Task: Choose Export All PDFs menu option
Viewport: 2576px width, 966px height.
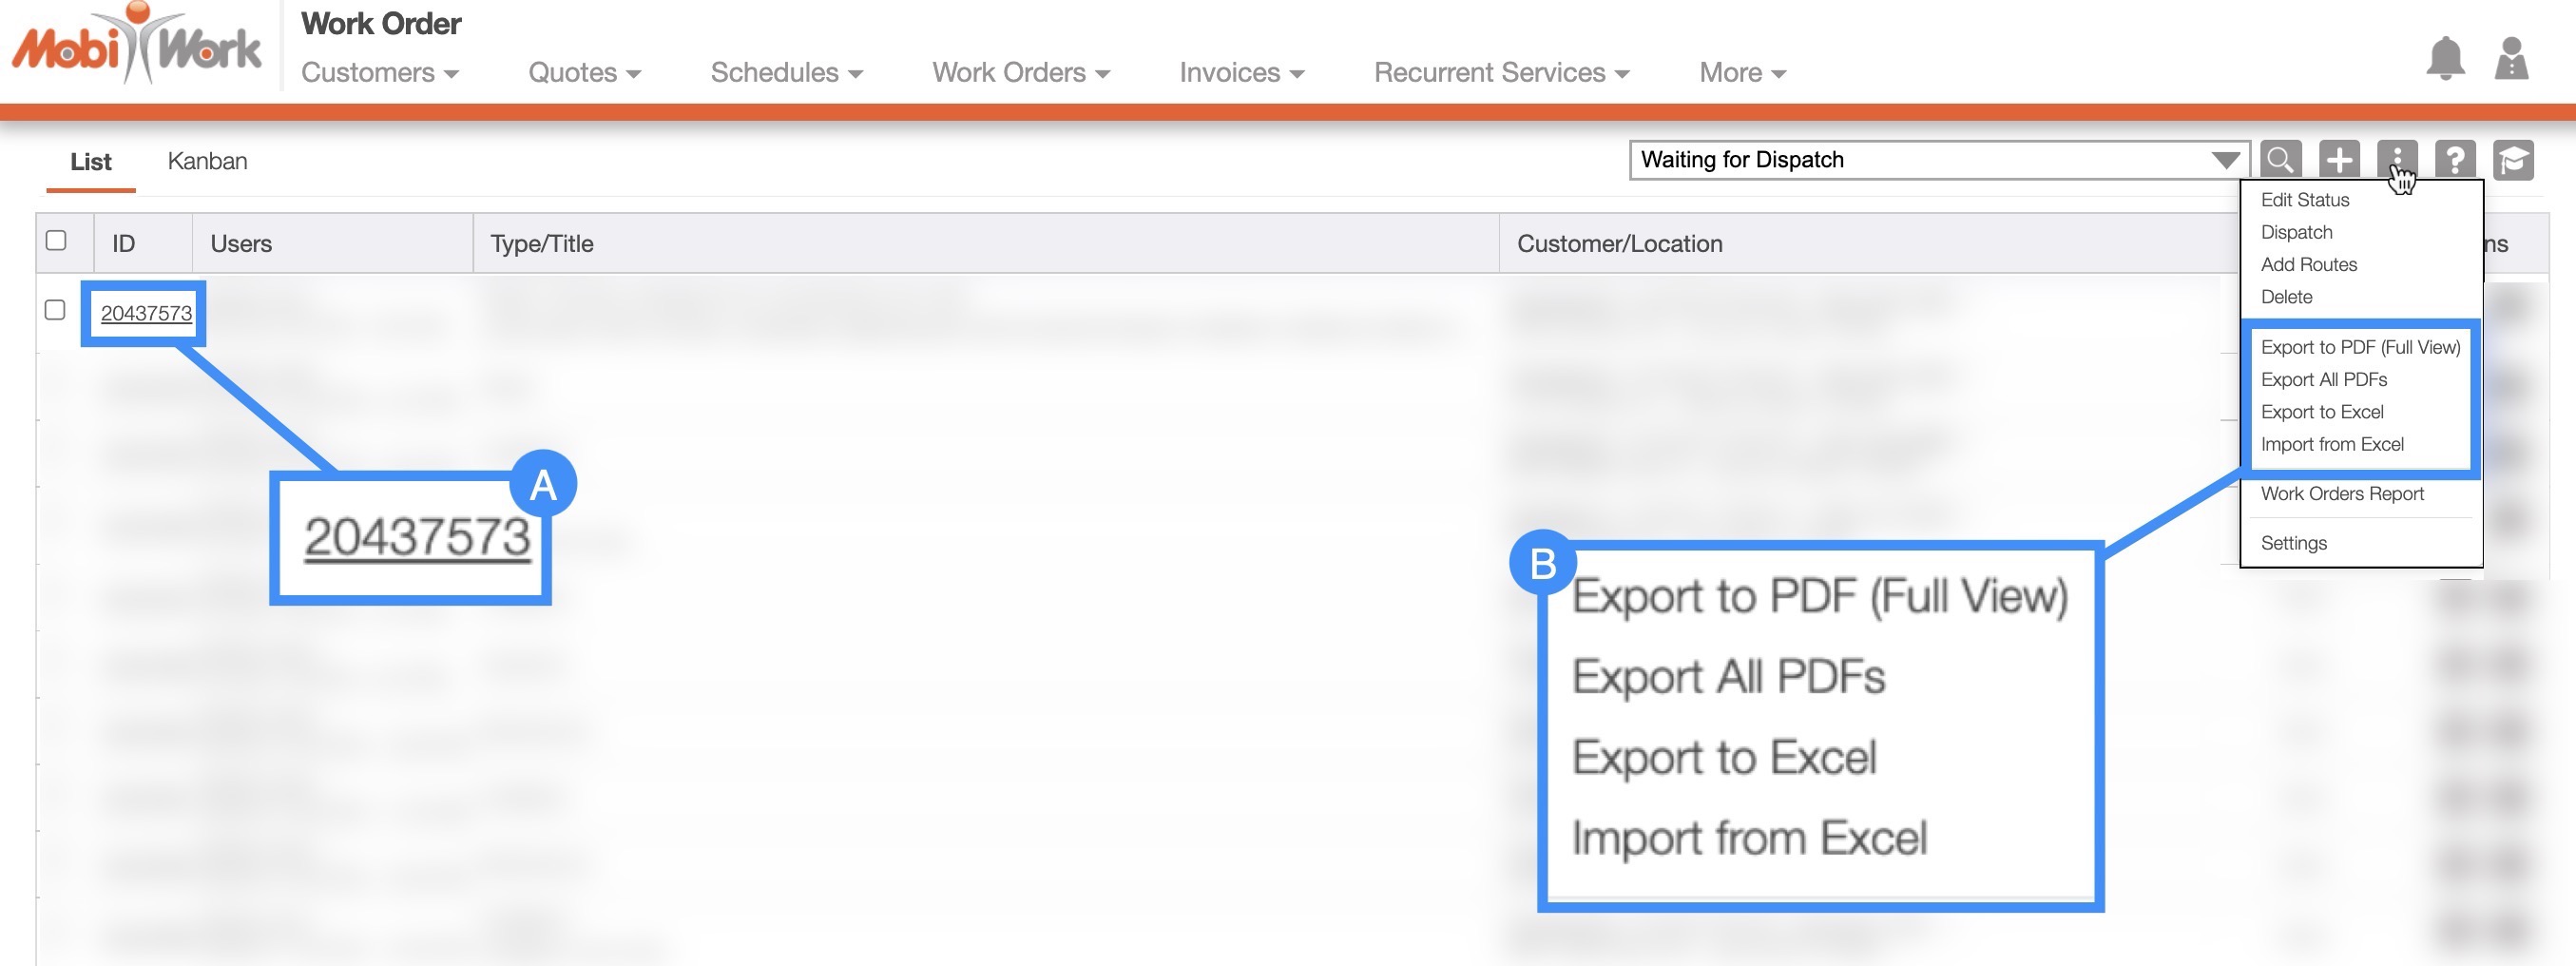Action: pos(2323,380)
